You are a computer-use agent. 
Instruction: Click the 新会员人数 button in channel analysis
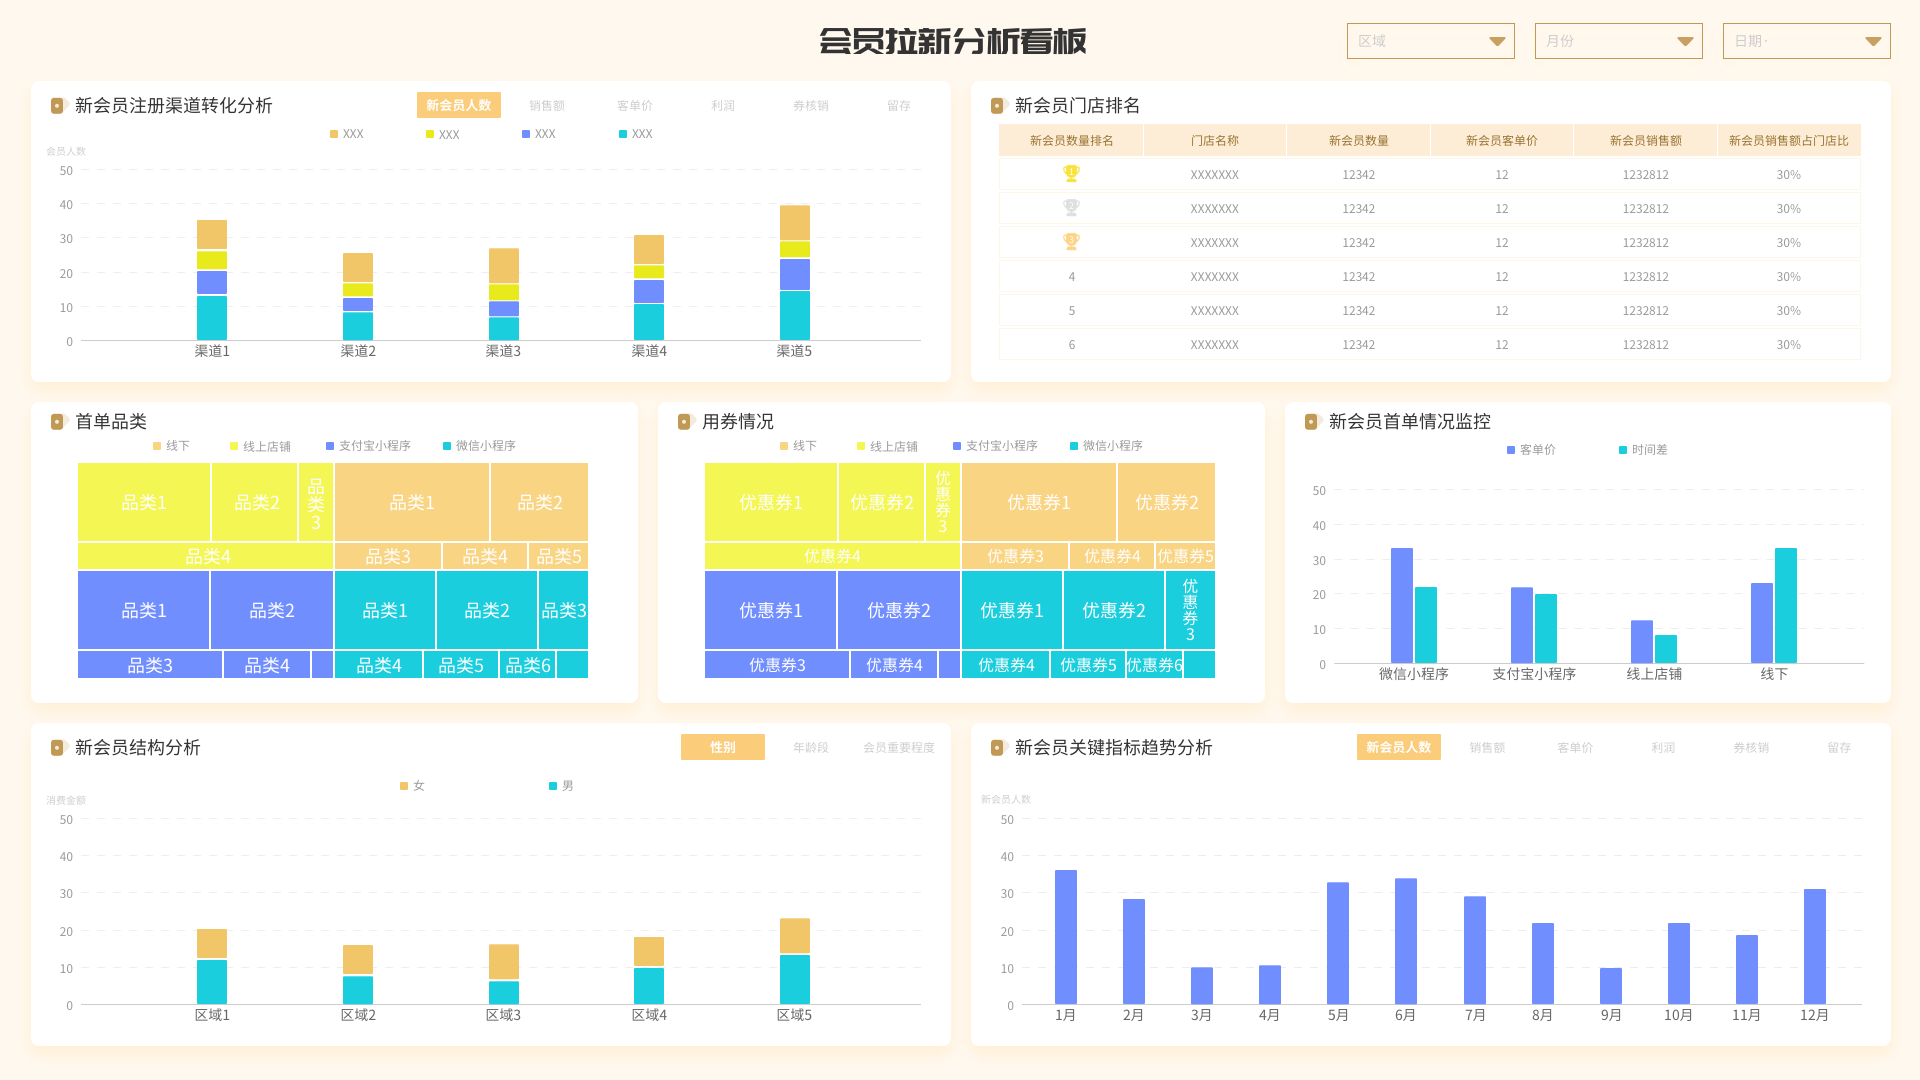pos(459,104)
